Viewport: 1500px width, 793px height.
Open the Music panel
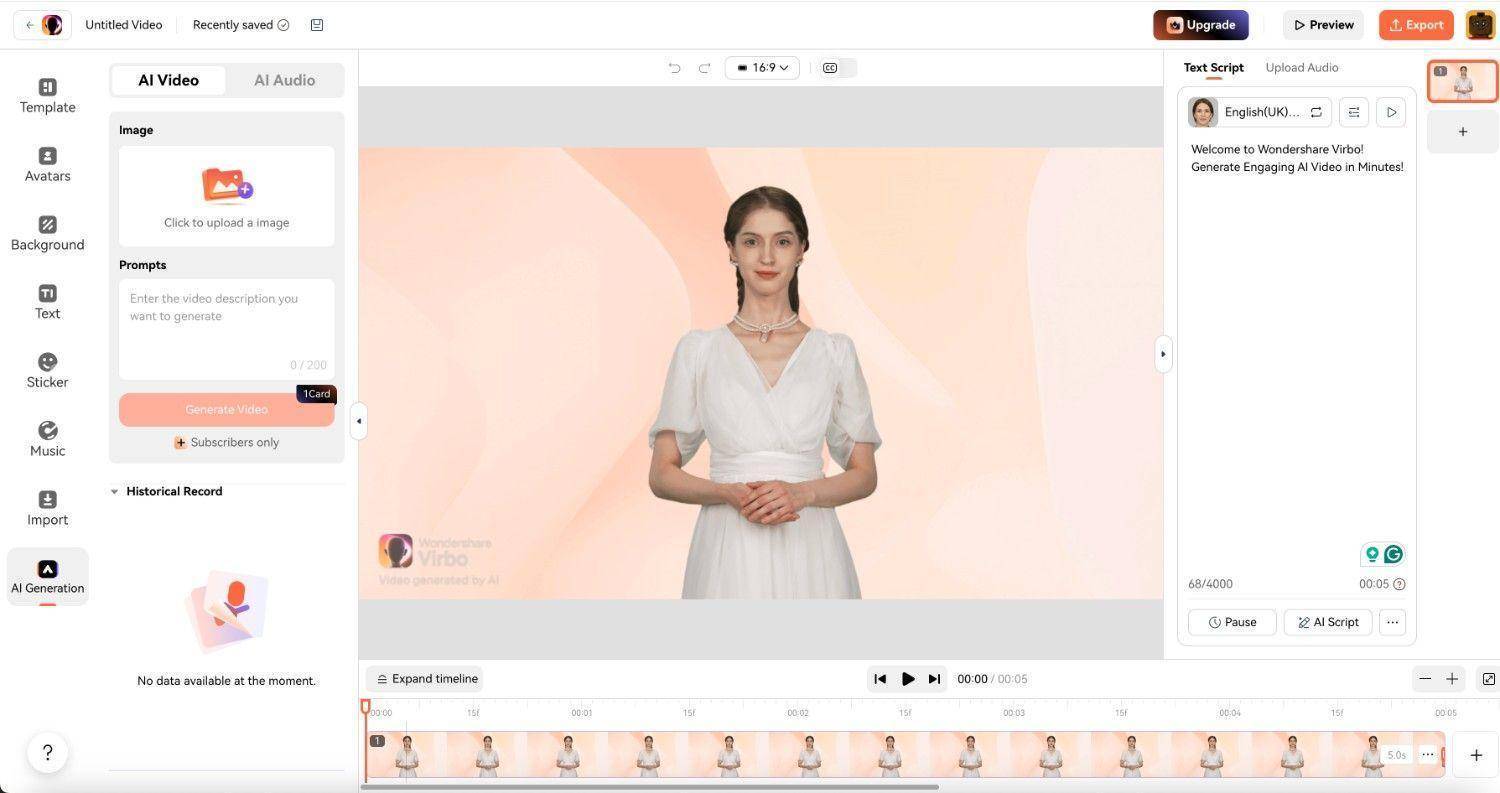(x=47, y=440)
